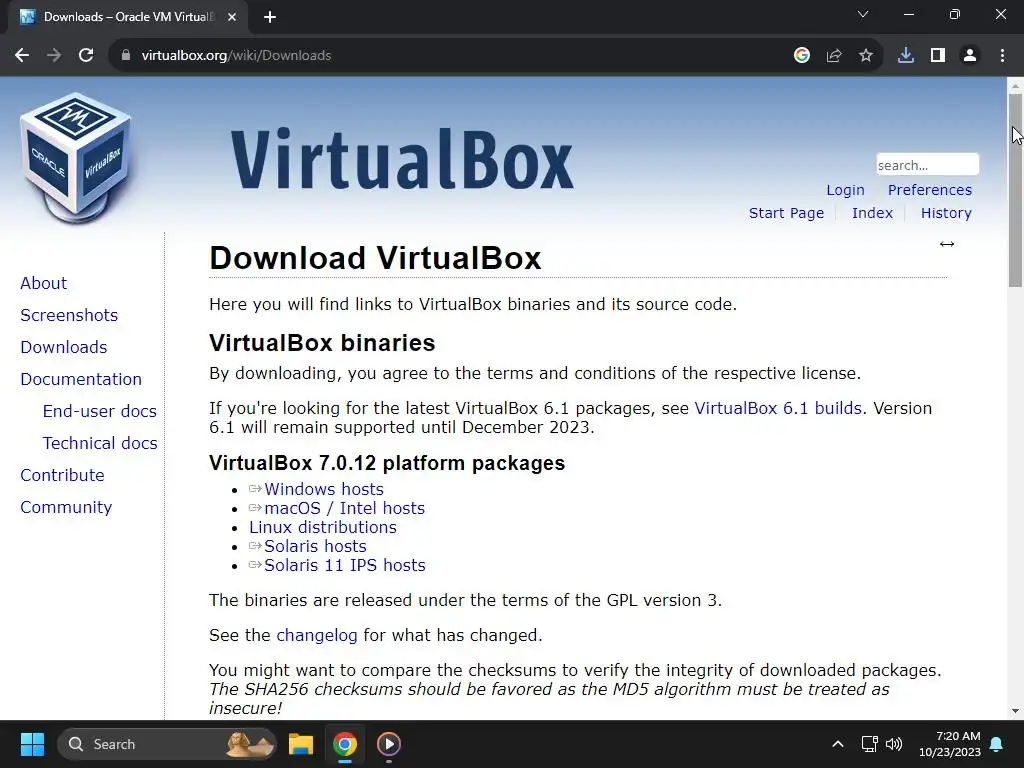Click the VirtualBox banner title
The width and height of the screenshot is (1024, 768).
click(402, 160)
